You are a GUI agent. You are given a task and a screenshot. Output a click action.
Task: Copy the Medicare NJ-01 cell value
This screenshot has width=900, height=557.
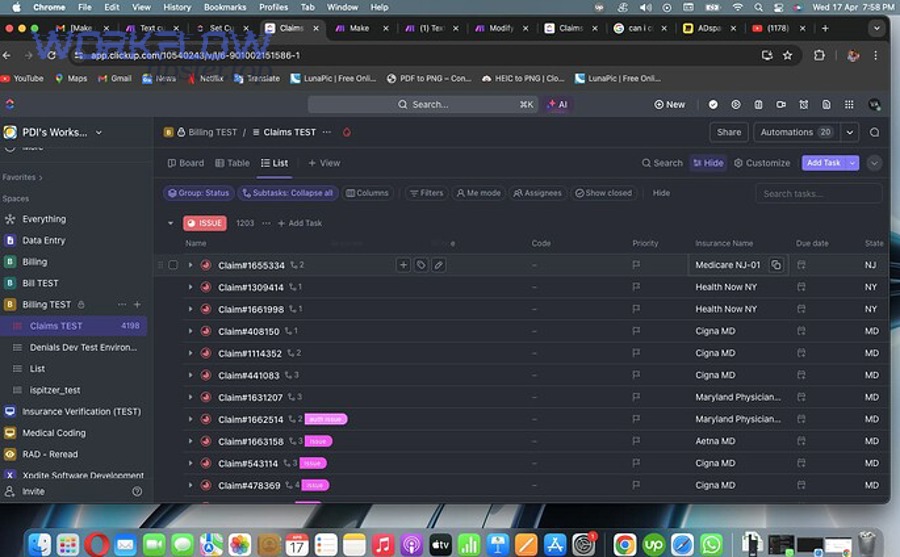point(776,265)
